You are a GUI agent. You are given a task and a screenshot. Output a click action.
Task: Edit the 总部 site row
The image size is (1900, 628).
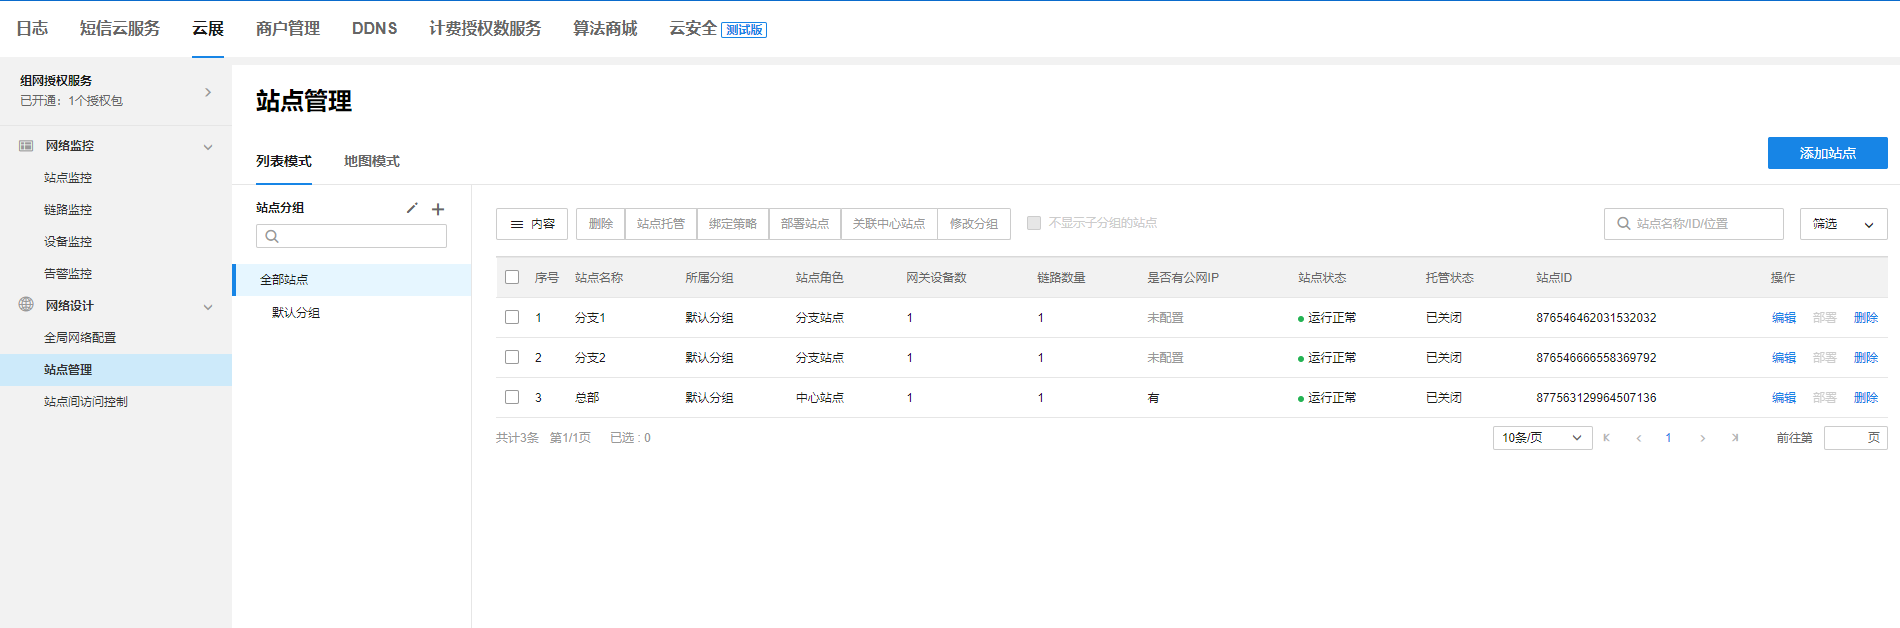pyautogui.click(x=1784, y=398)
